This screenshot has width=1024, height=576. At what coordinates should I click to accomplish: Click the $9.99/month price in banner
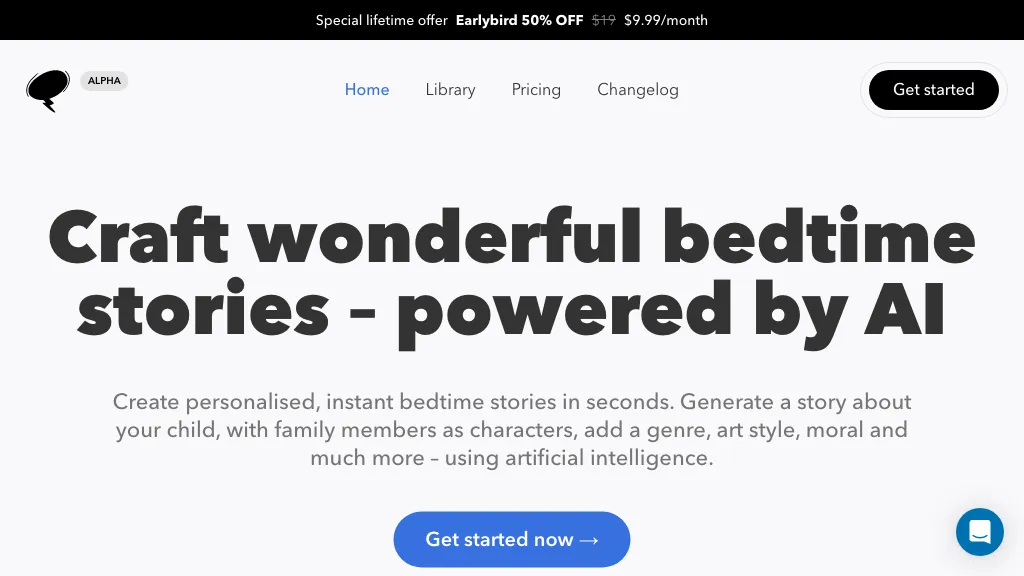[x=665, y=20]
